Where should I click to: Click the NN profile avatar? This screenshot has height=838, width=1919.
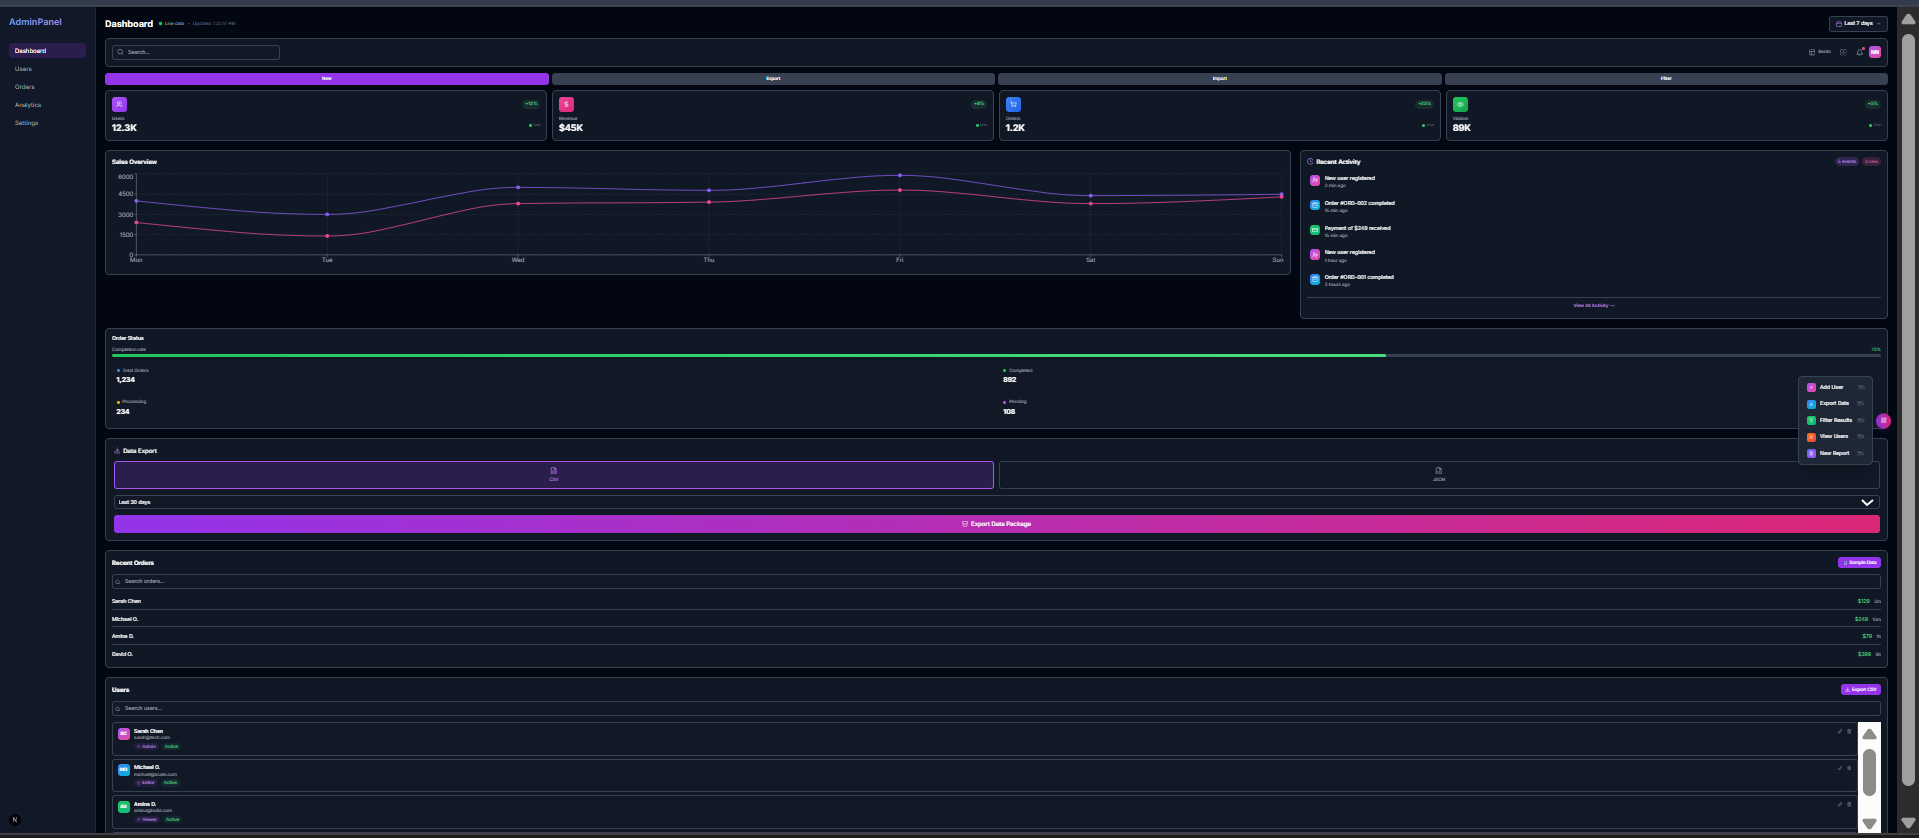pos(1875,52)
